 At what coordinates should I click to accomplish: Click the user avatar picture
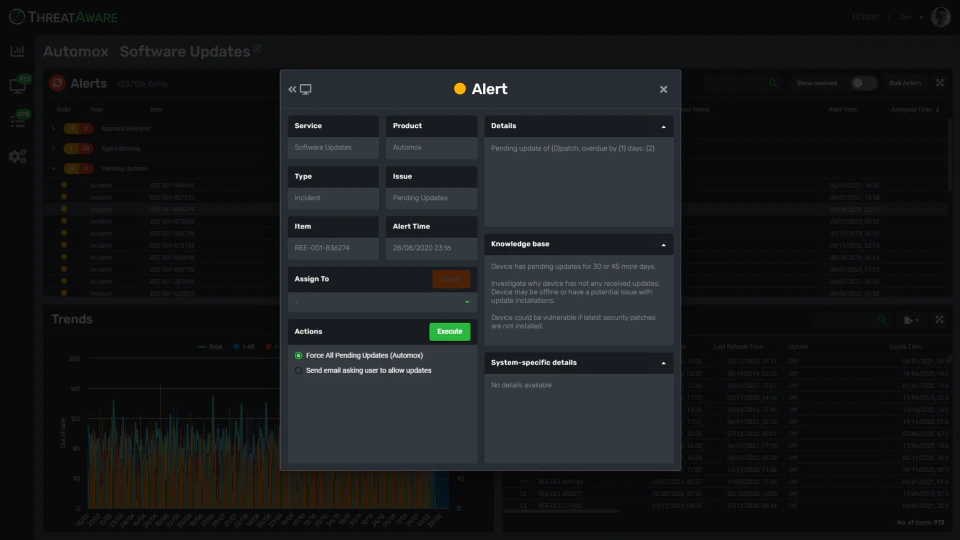pos(940,17)
